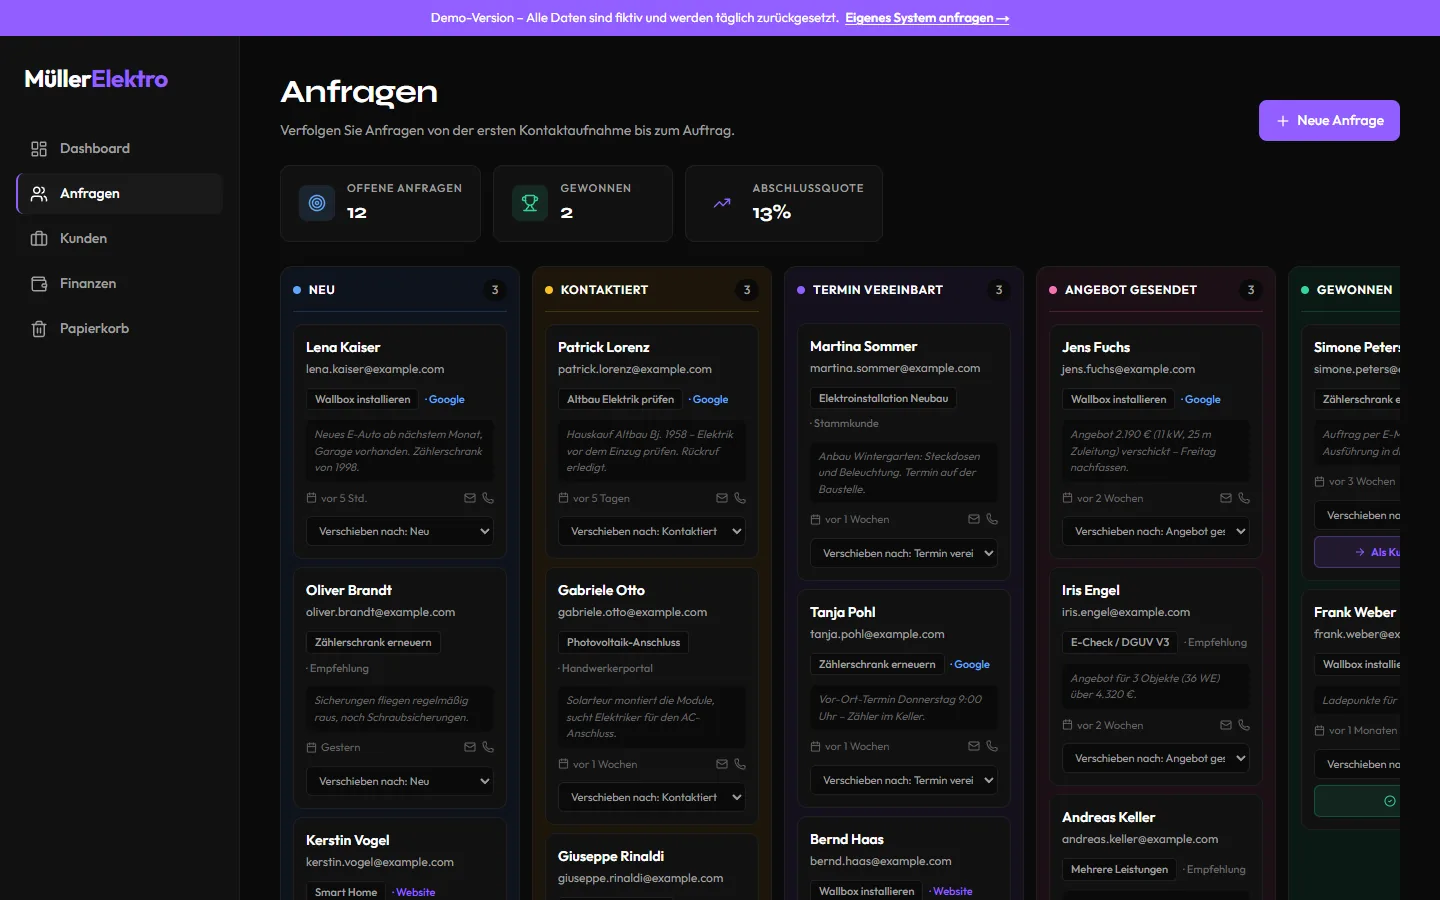Click Photovoltaik-Anschluss tag on Gabriele Otto card

pyautogui.click(x=623, y=642)
